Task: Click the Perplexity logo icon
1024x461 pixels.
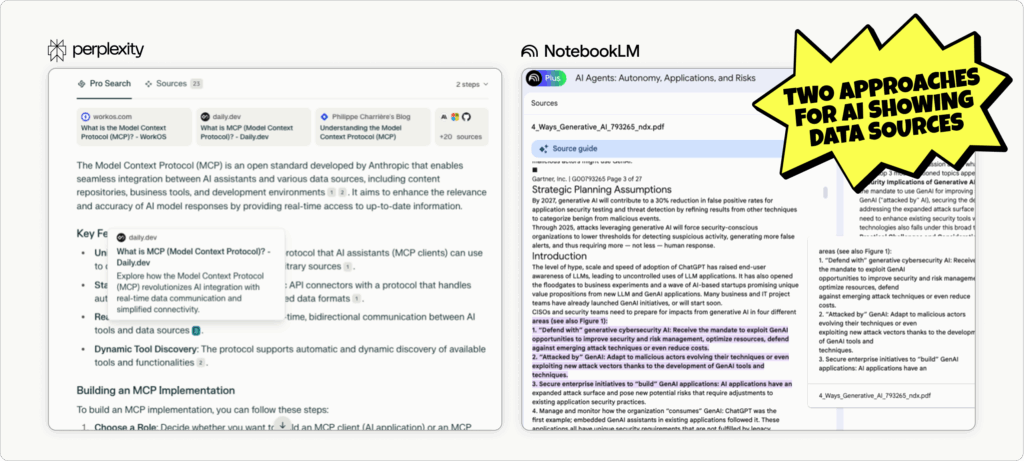Action: 57,50
